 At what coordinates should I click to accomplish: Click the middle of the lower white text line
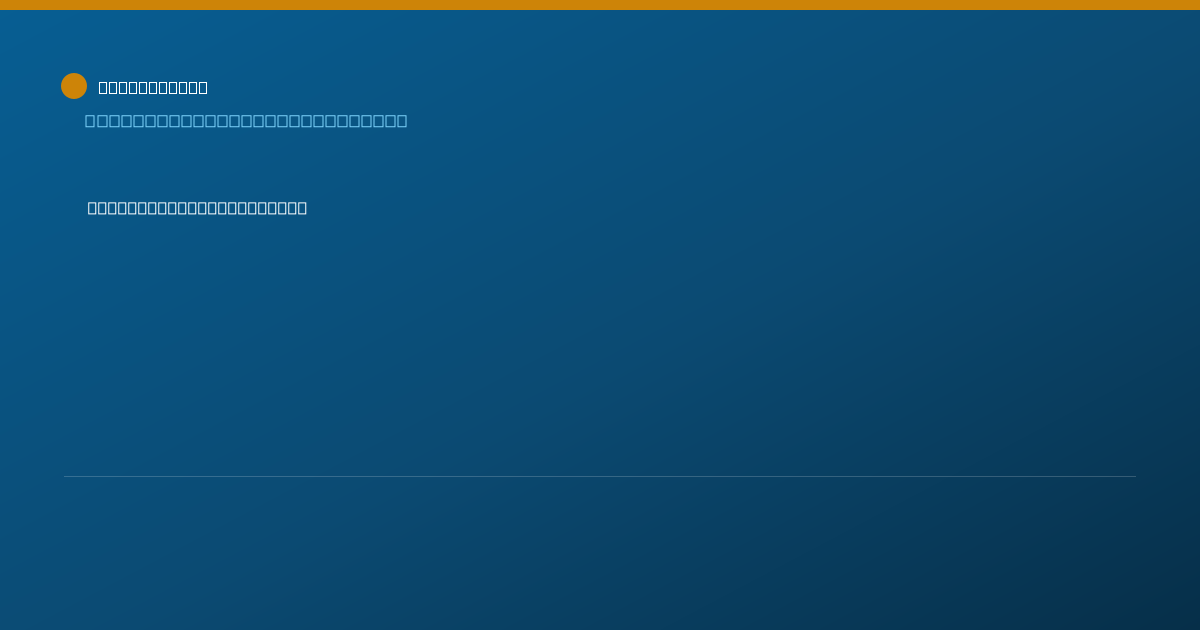(197, 208)
